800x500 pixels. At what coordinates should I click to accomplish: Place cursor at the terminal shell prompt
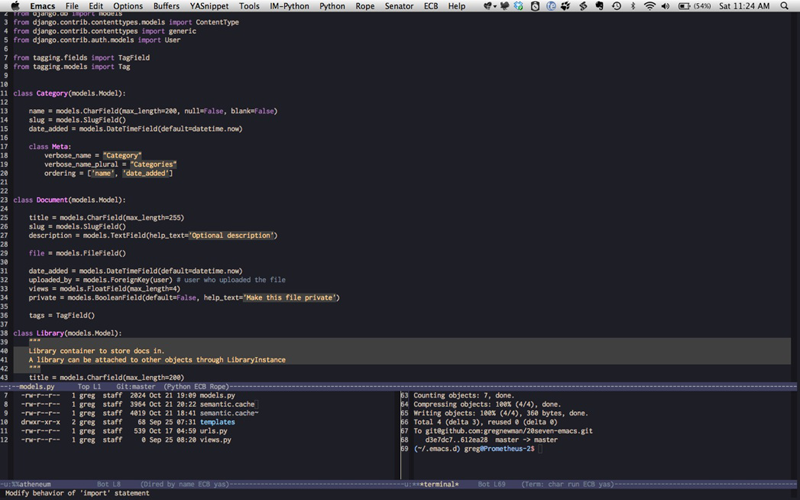tap(538, 450)
